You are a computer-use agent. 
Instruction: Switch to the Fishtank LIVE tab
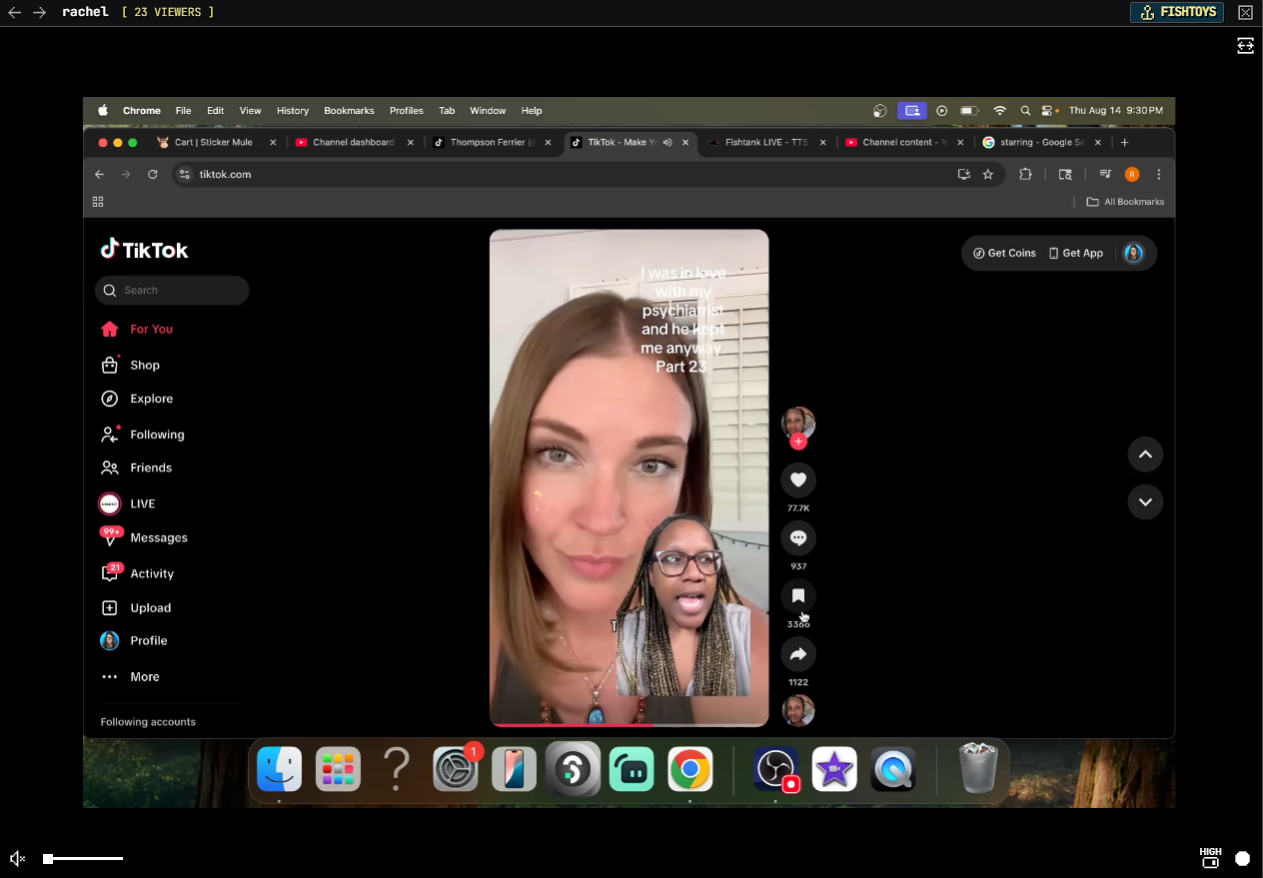765,142
